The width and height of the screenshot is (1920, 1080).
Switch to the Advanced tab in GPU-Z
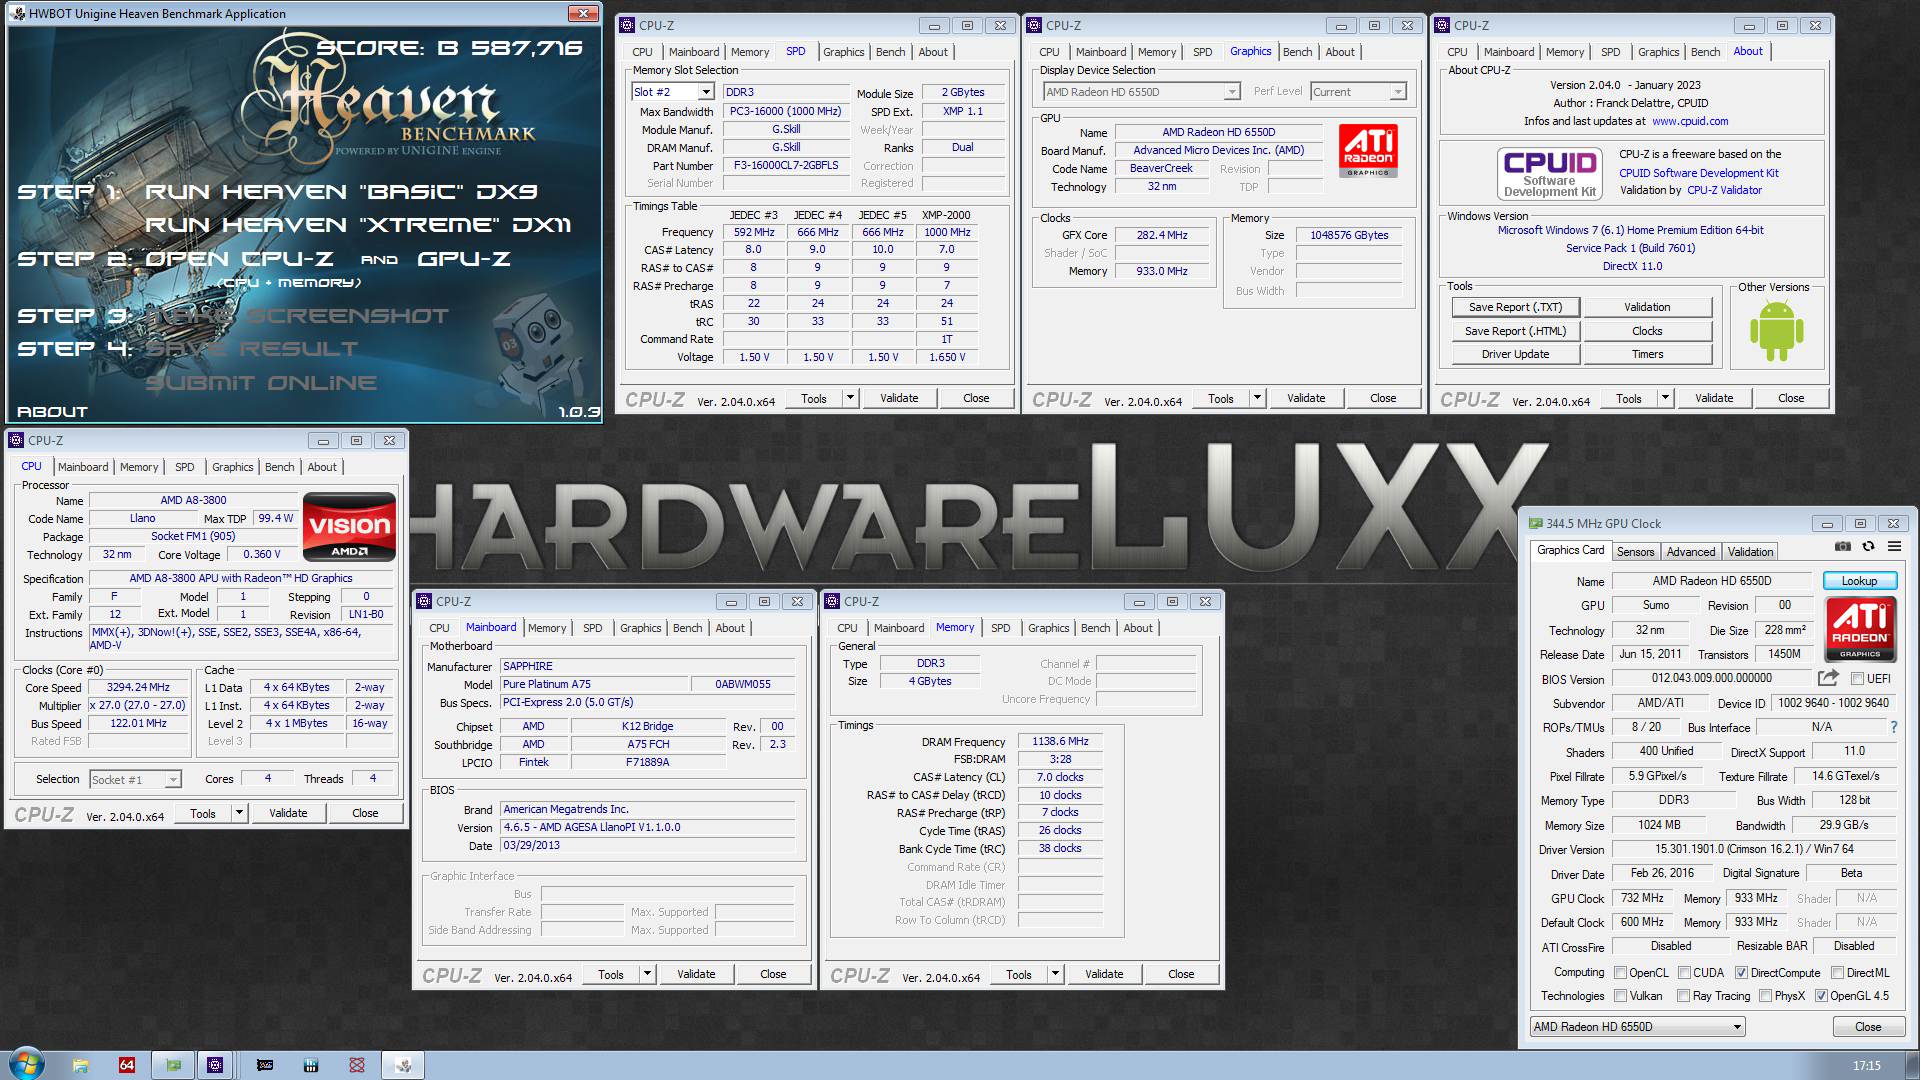[1691, 551]
